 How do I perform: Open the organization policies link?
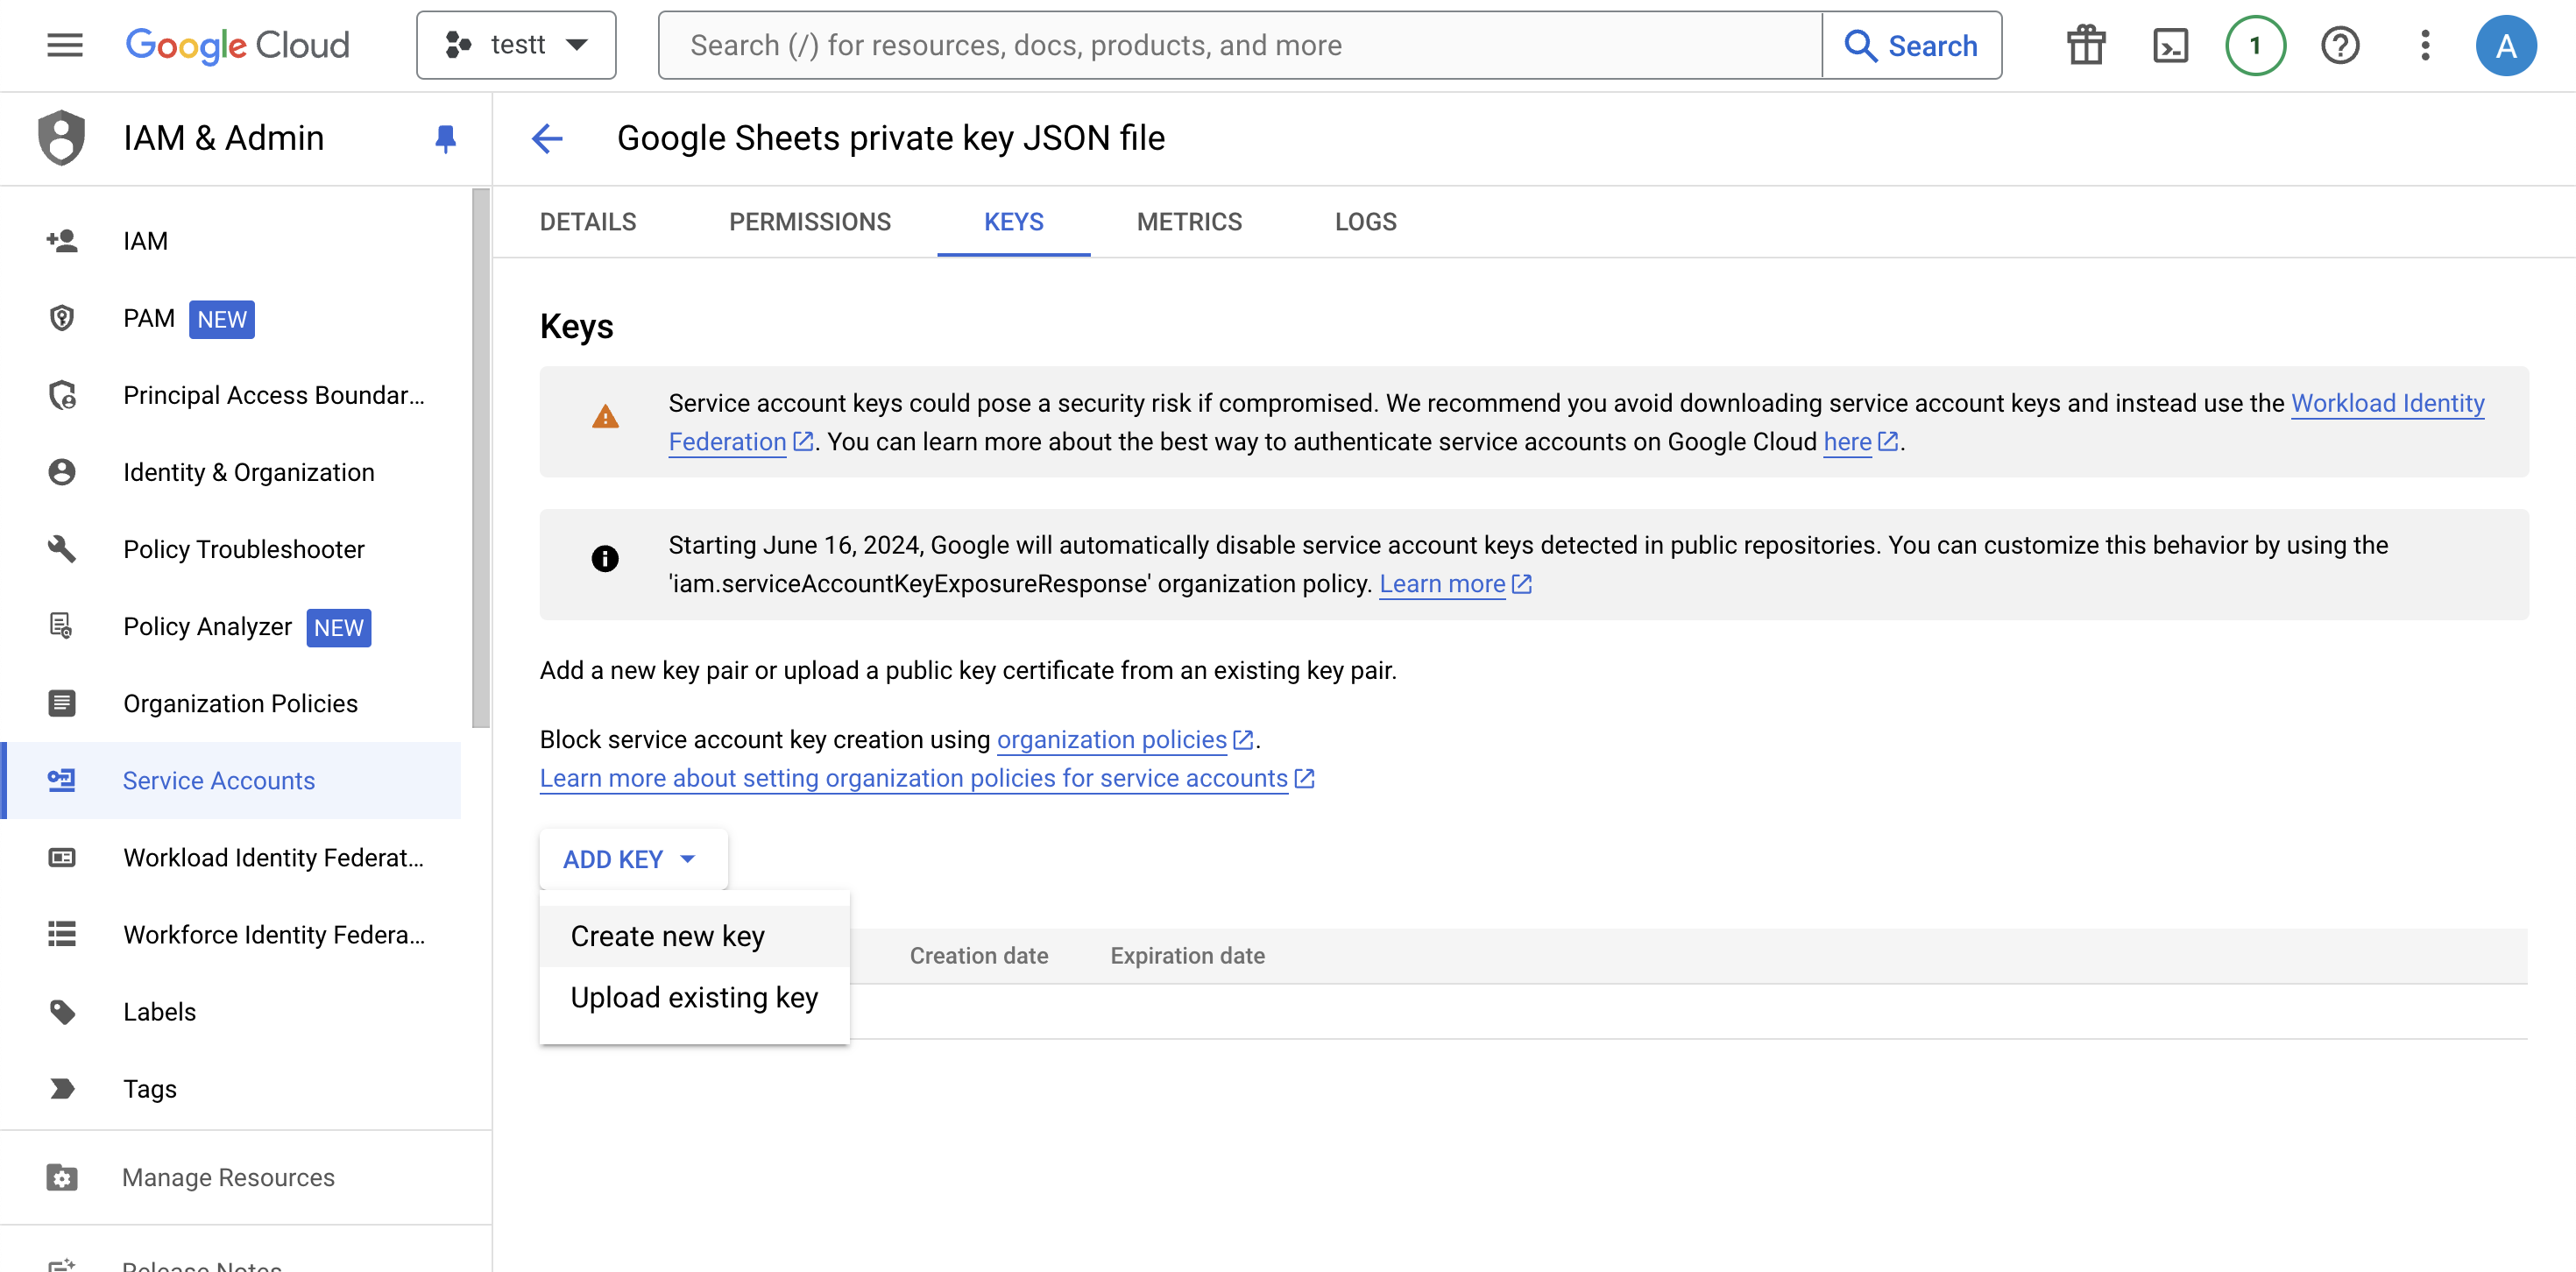pyautogui.click(x=1111, y=739)
